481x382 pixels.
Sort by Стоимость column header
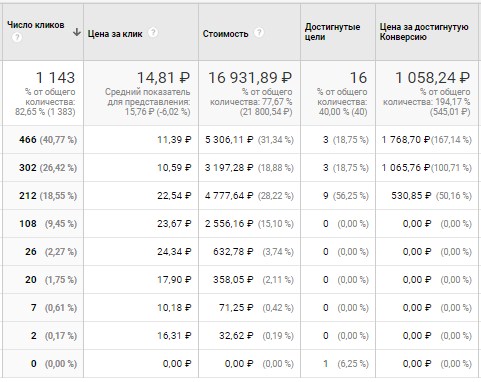pyautogui.click(x=226, y=34)
